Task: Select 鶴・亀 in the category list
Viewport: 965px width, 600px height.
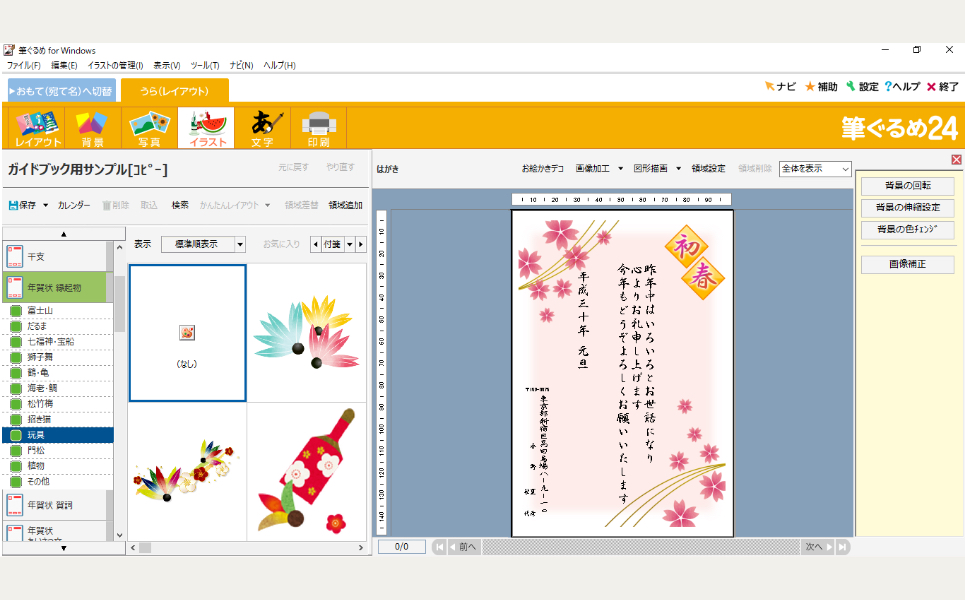Action: click(x=58, y=372)
